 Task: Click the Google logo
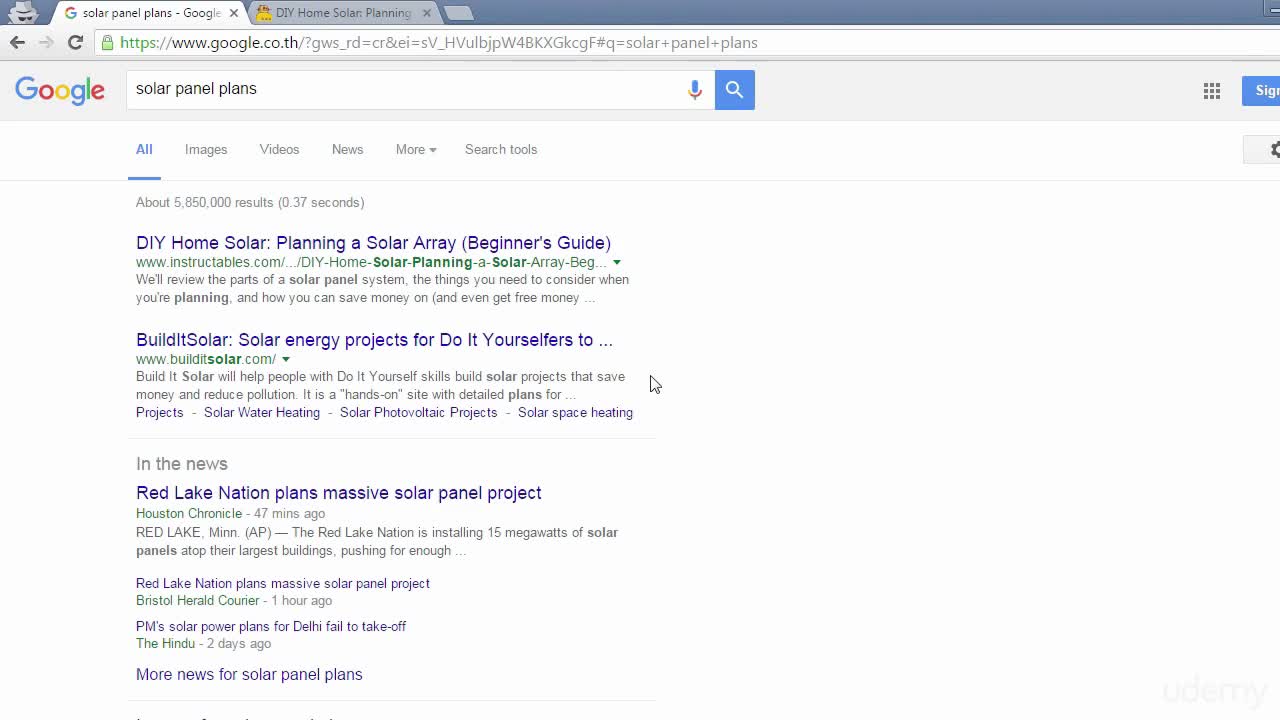coord(60,90)
